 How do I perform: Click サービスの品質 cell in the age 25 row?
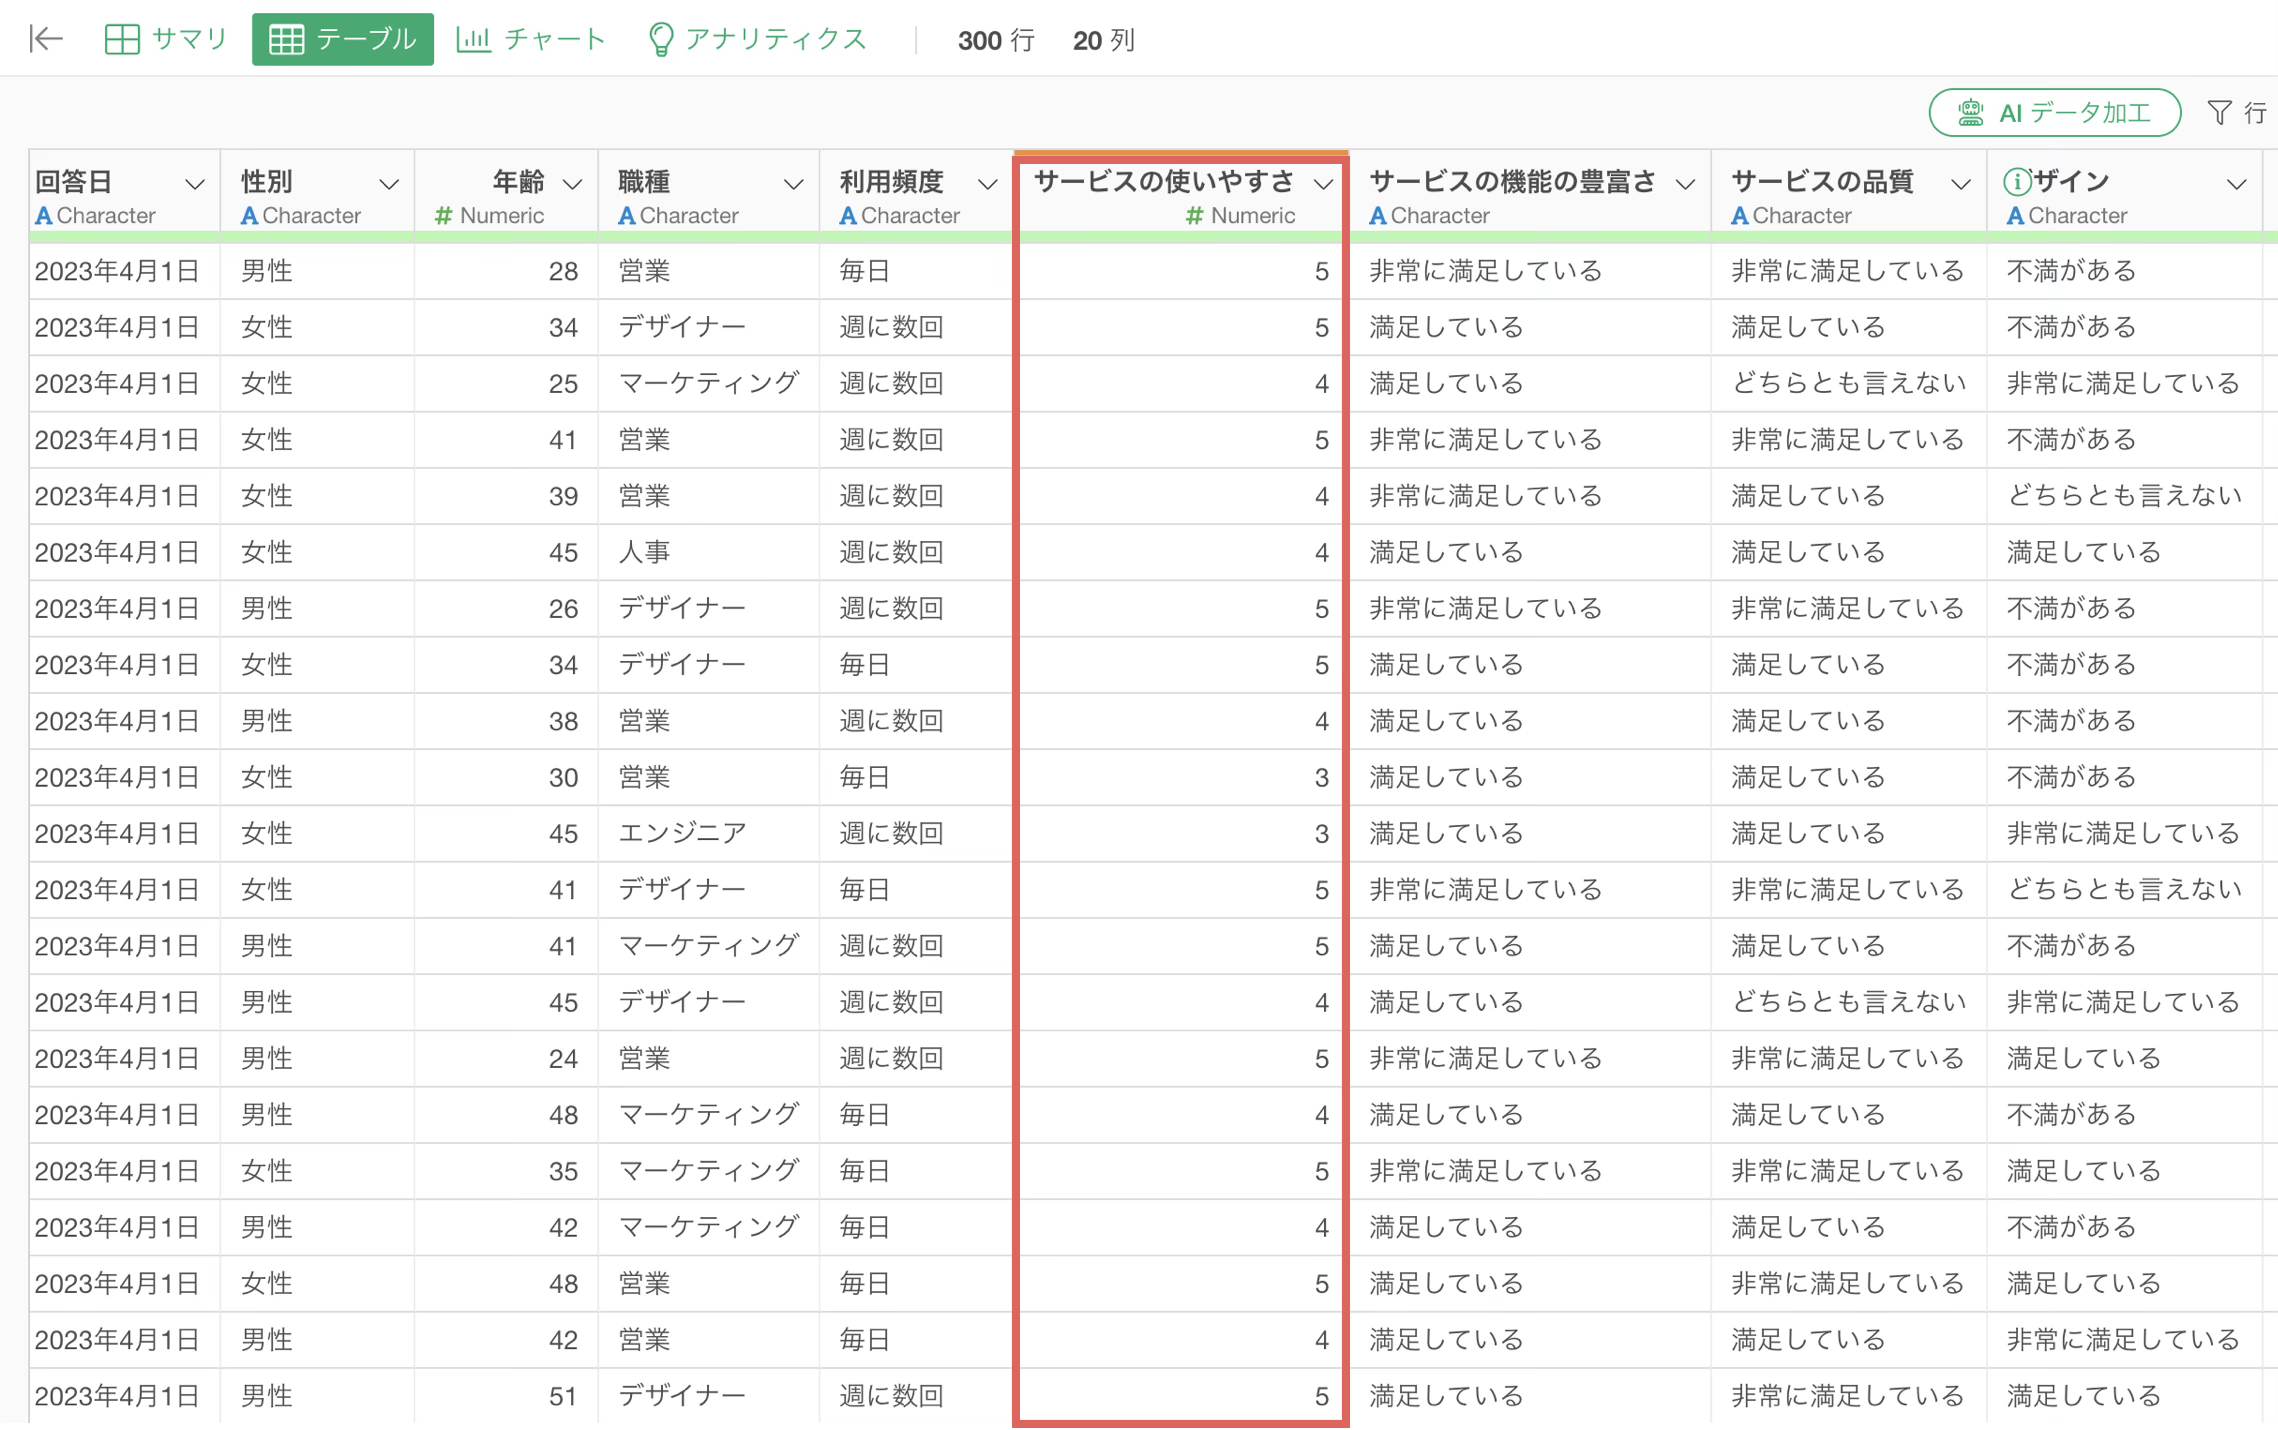[x=1848, y=383]
